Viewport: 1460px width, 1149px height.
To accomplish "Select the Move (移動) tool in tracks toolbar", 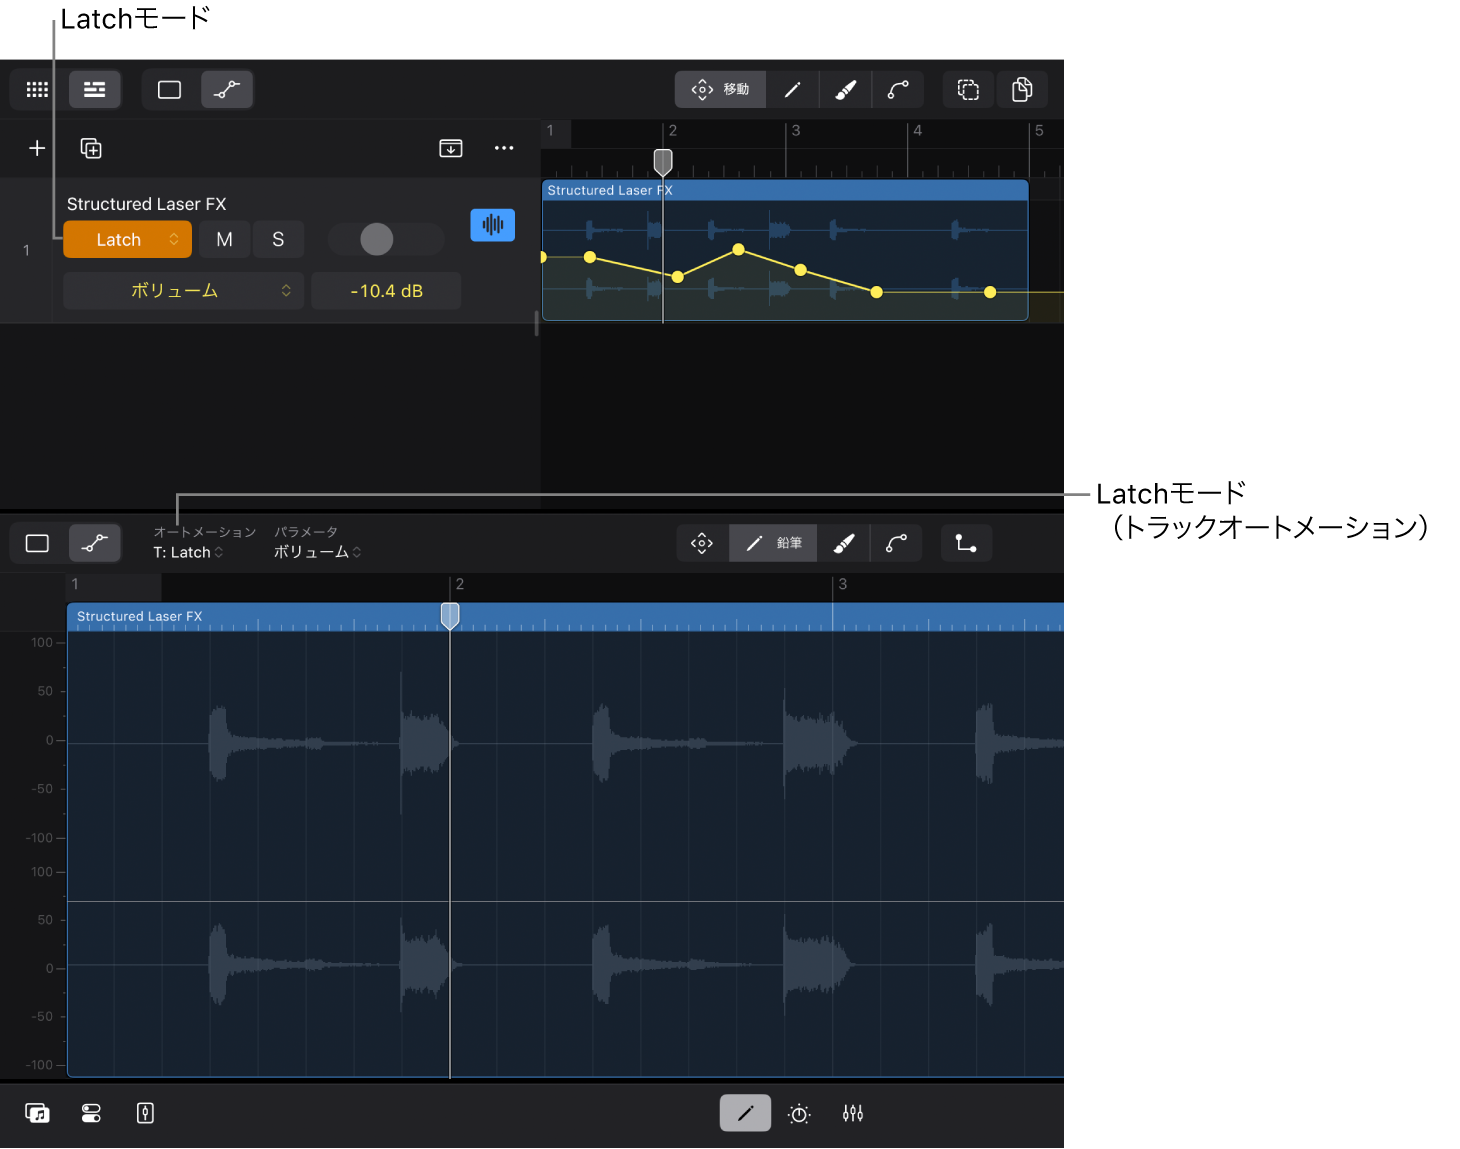I will coord(720,90).
